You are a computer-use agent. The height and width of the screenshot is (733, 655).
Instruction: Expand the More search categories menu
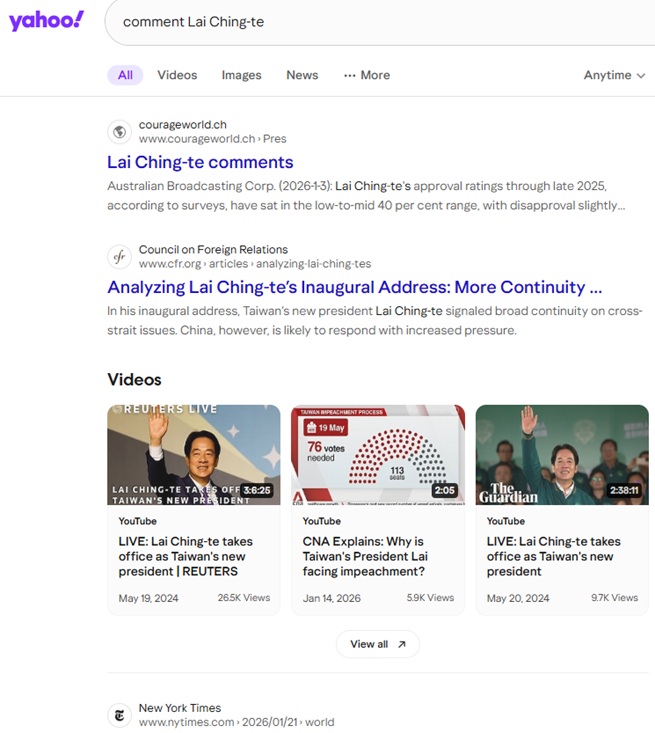click(x=367, y=75)
